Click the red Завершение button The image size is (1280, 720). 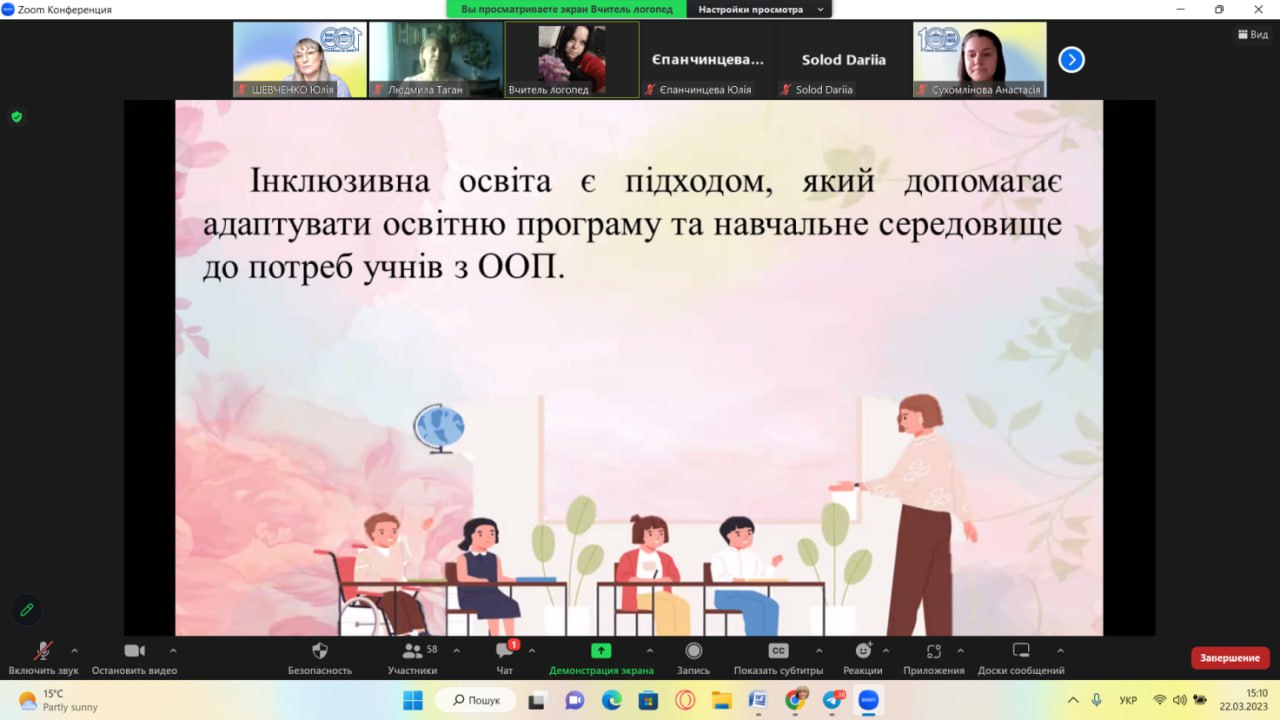click(1230, 658)
